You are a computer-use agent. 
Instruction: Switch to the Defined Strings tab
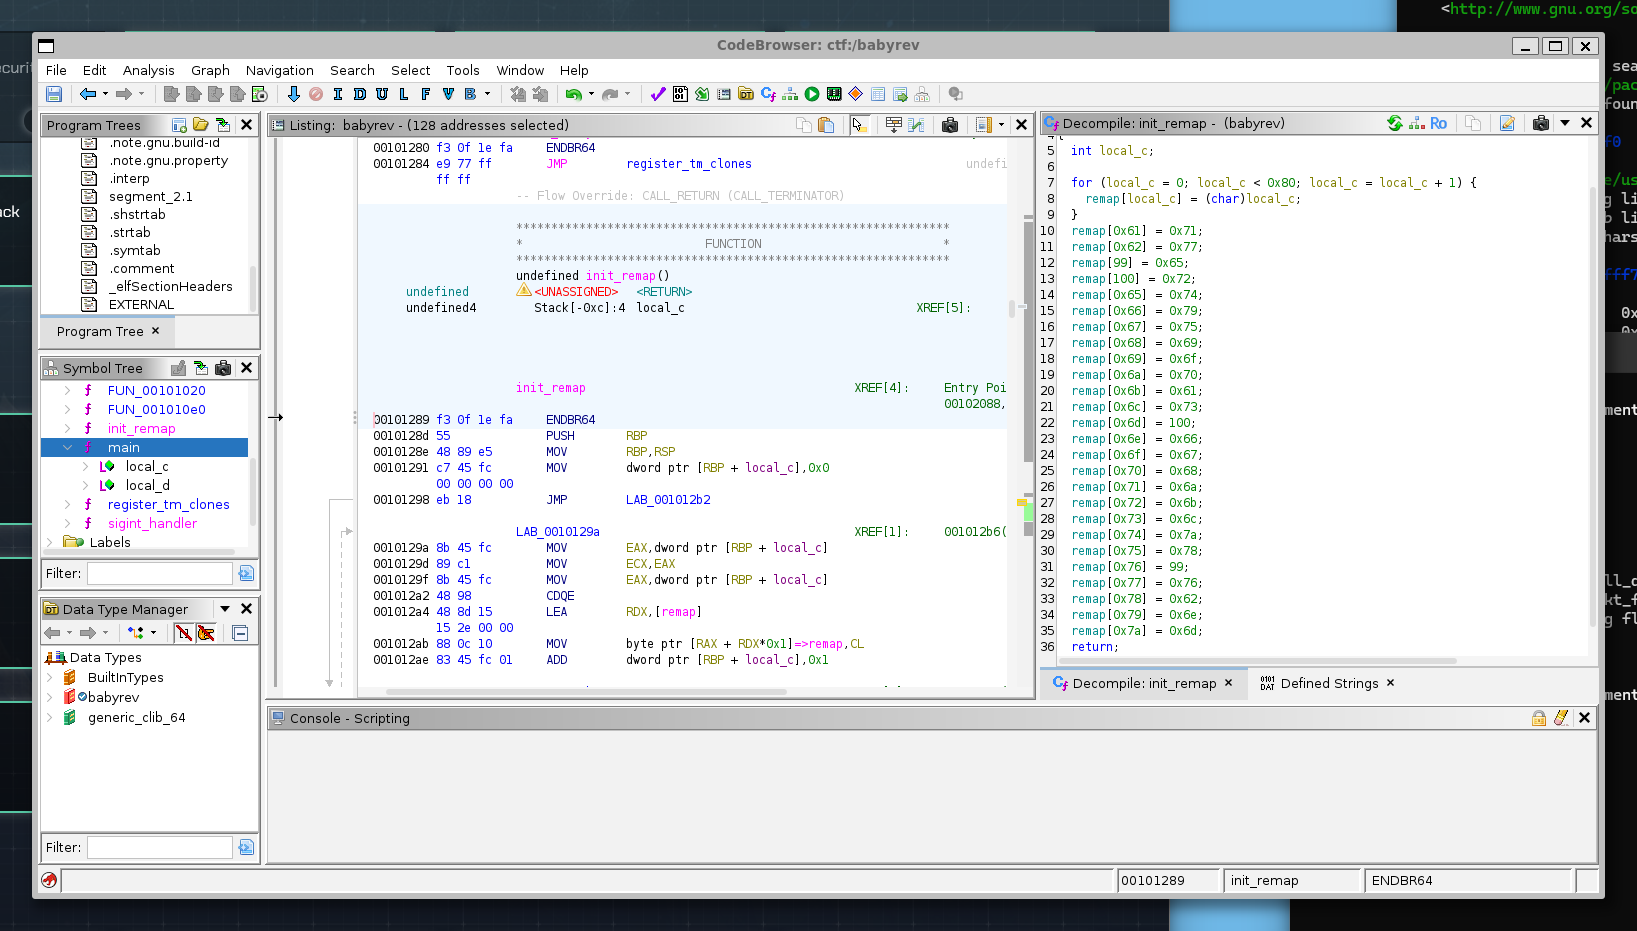1328,684
